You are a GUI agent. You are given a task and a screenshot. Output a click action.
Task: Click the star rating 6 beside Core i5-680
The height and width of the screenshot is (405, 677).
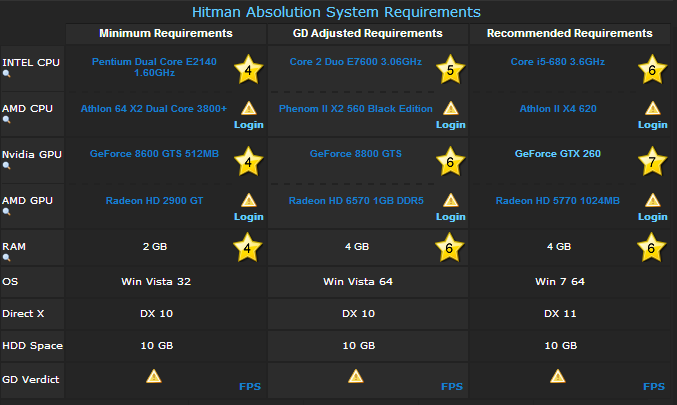click(652, 69)
